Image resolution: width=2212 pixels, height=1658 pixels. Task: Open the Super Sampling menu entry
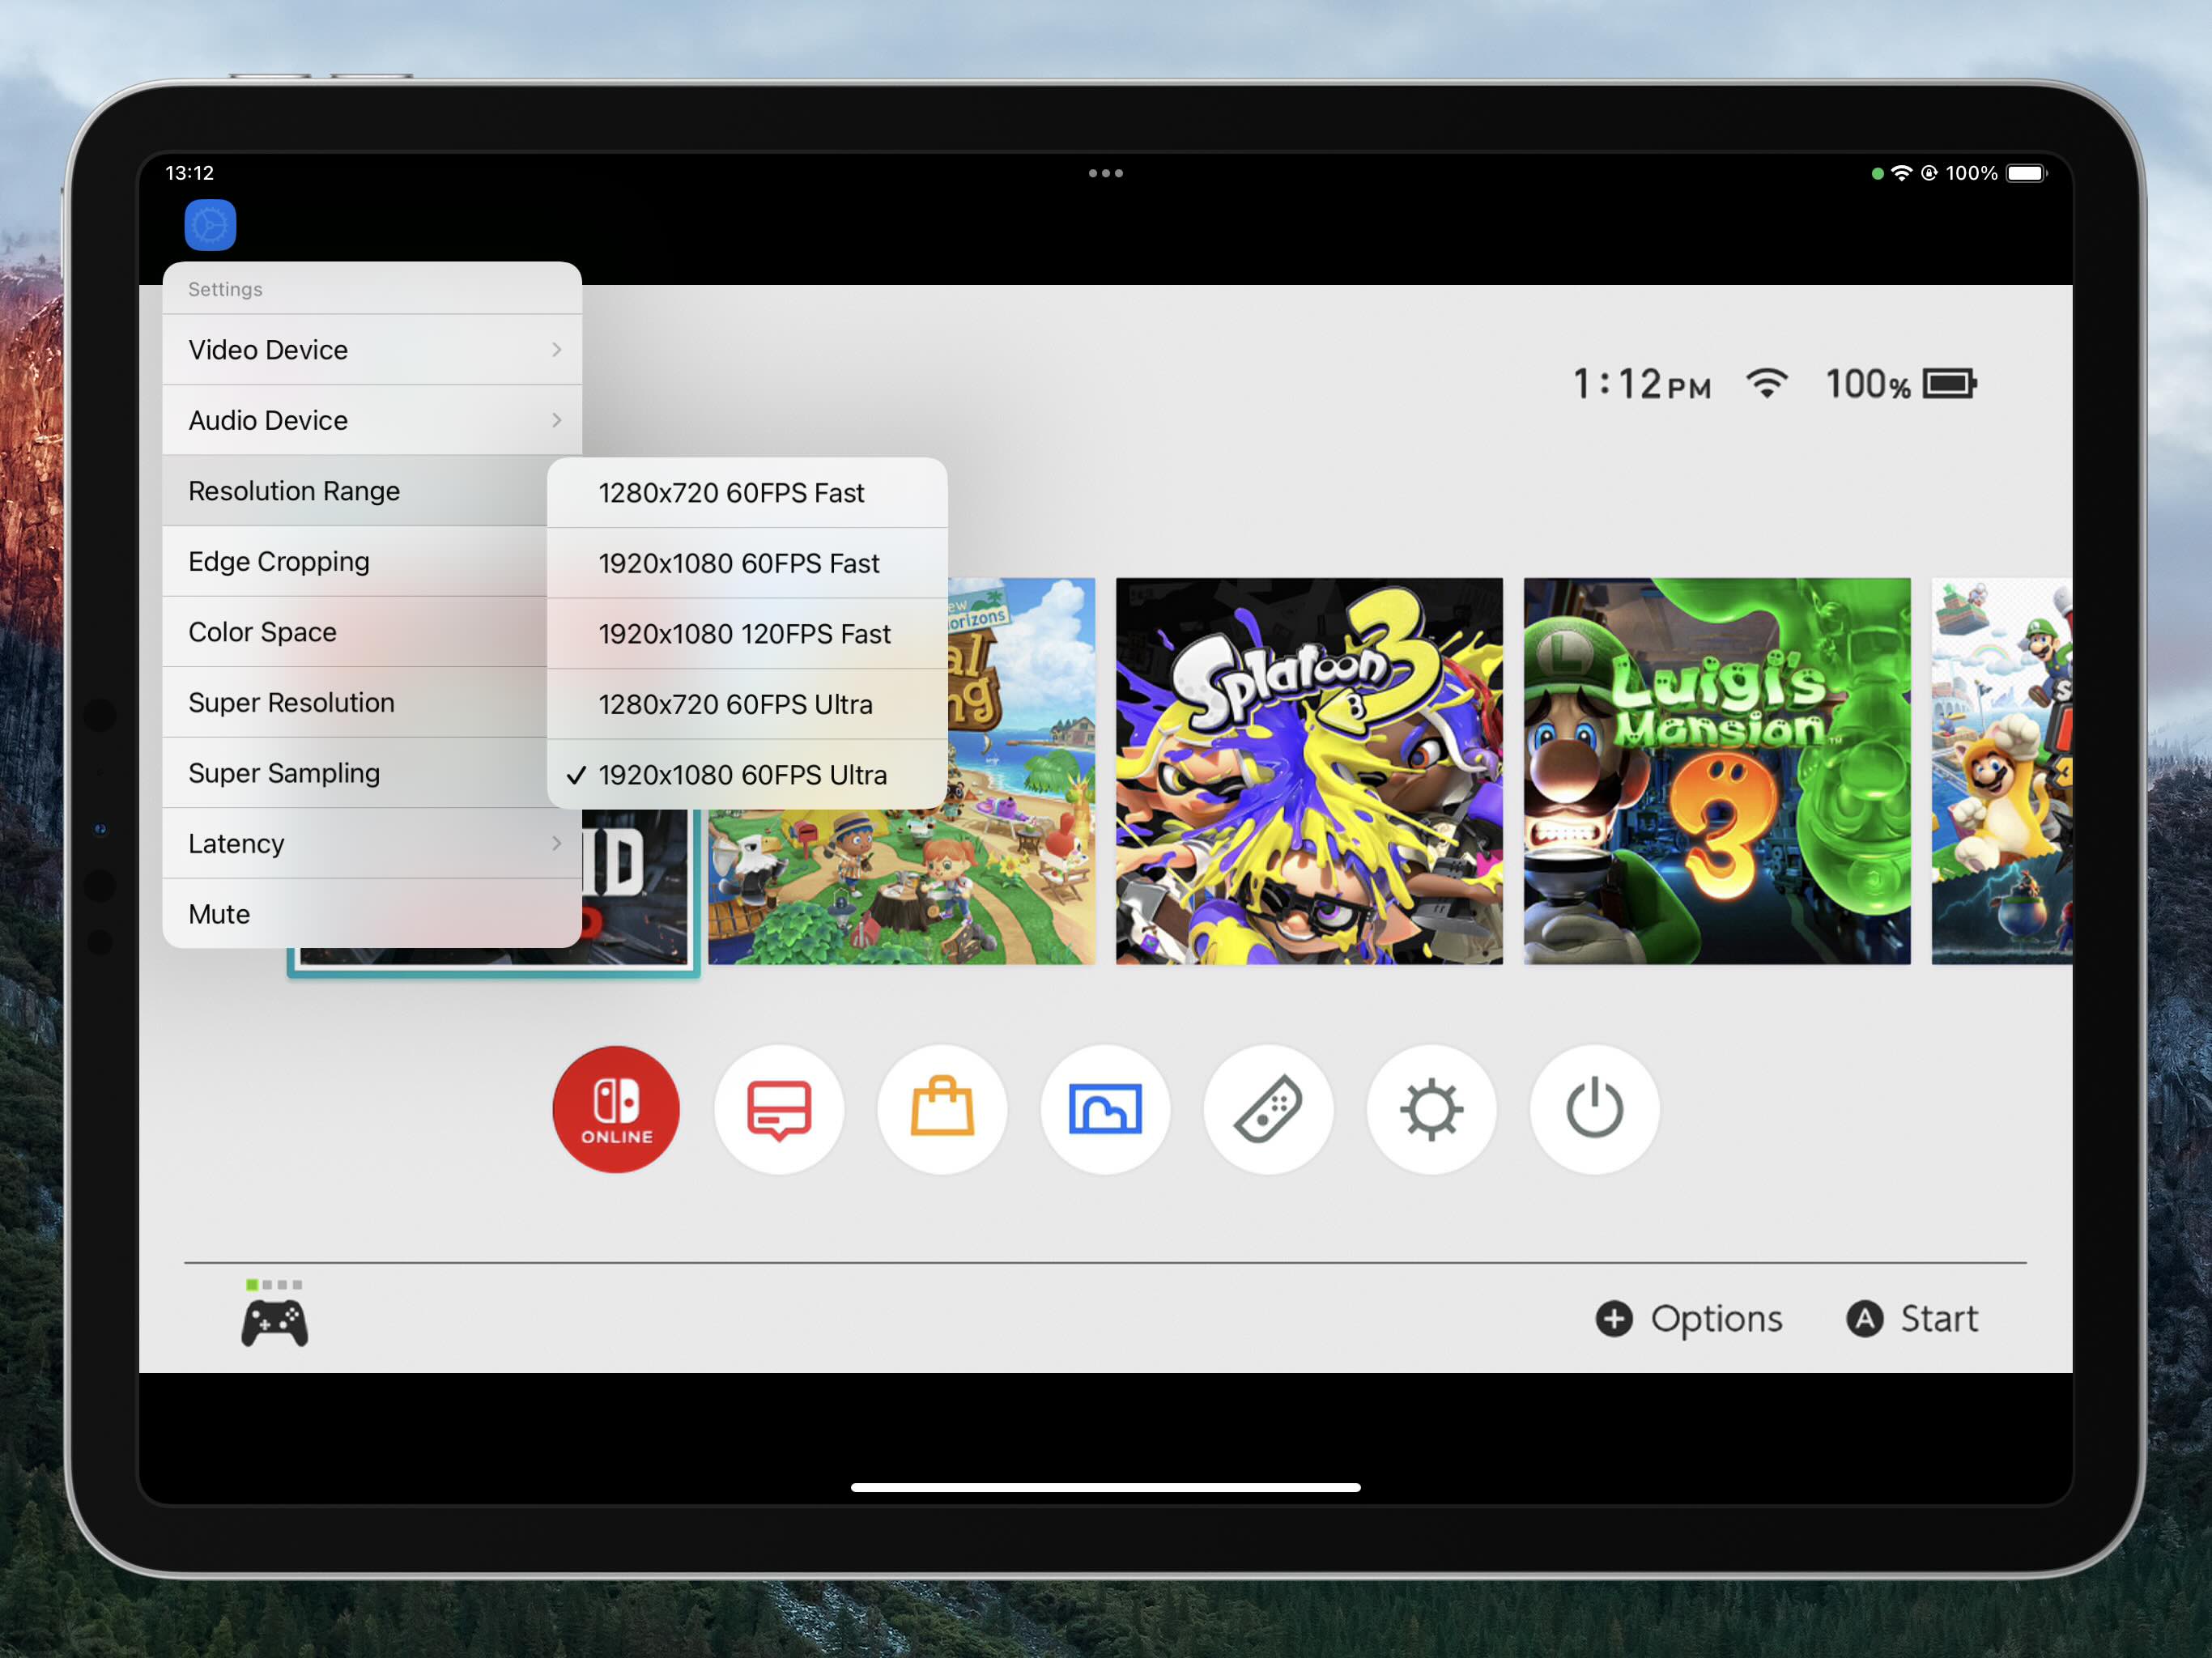(355, 773)
